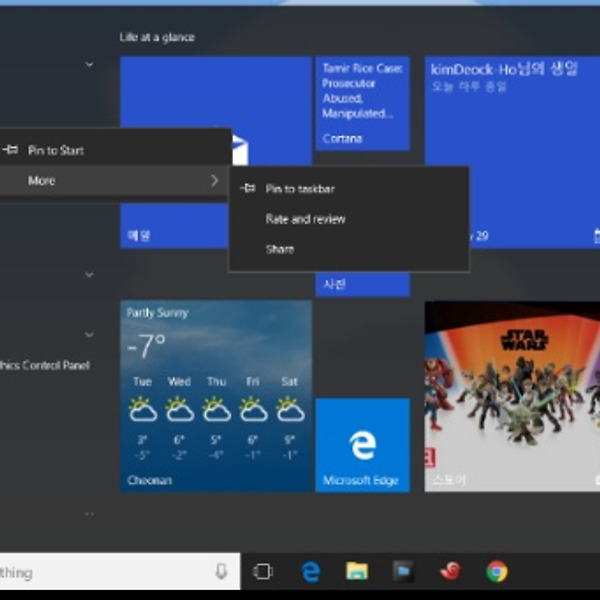Open File Explorer from the taskbar
The width and height of the screenshot is (600, 600).
coord(357,571)
